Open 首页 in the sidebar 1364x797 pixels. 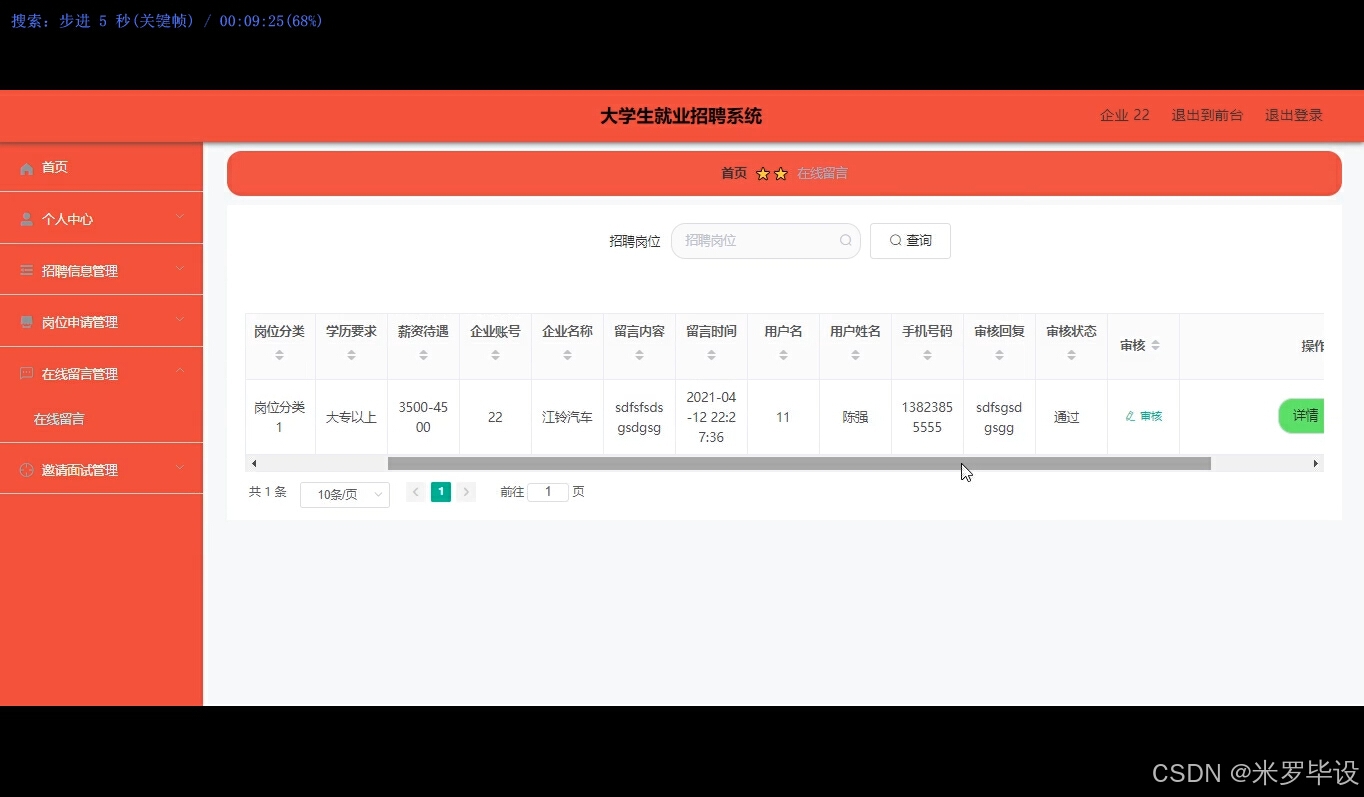tap(101, 168)
